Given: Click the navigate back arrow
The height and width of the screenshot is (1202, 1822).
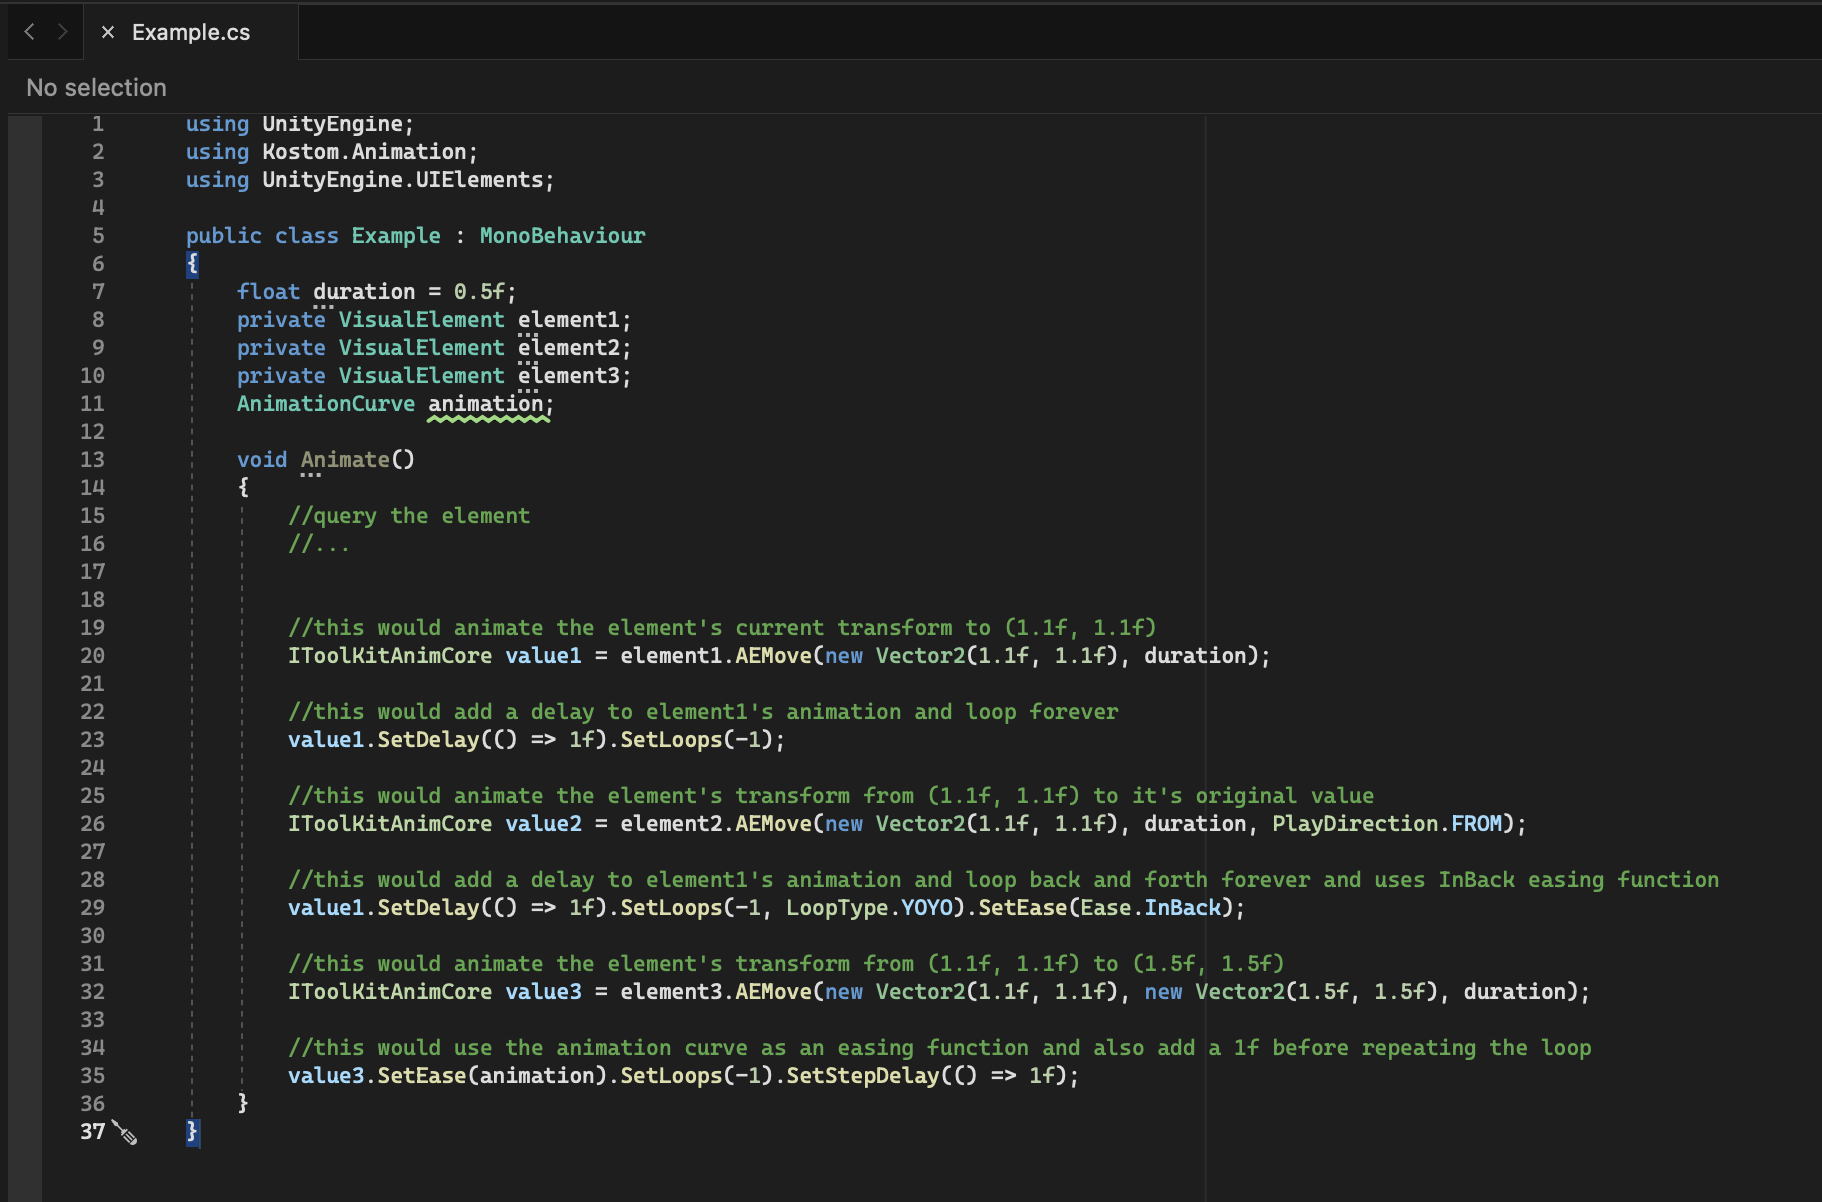Looking at the screenshot, I should (30, 32).
